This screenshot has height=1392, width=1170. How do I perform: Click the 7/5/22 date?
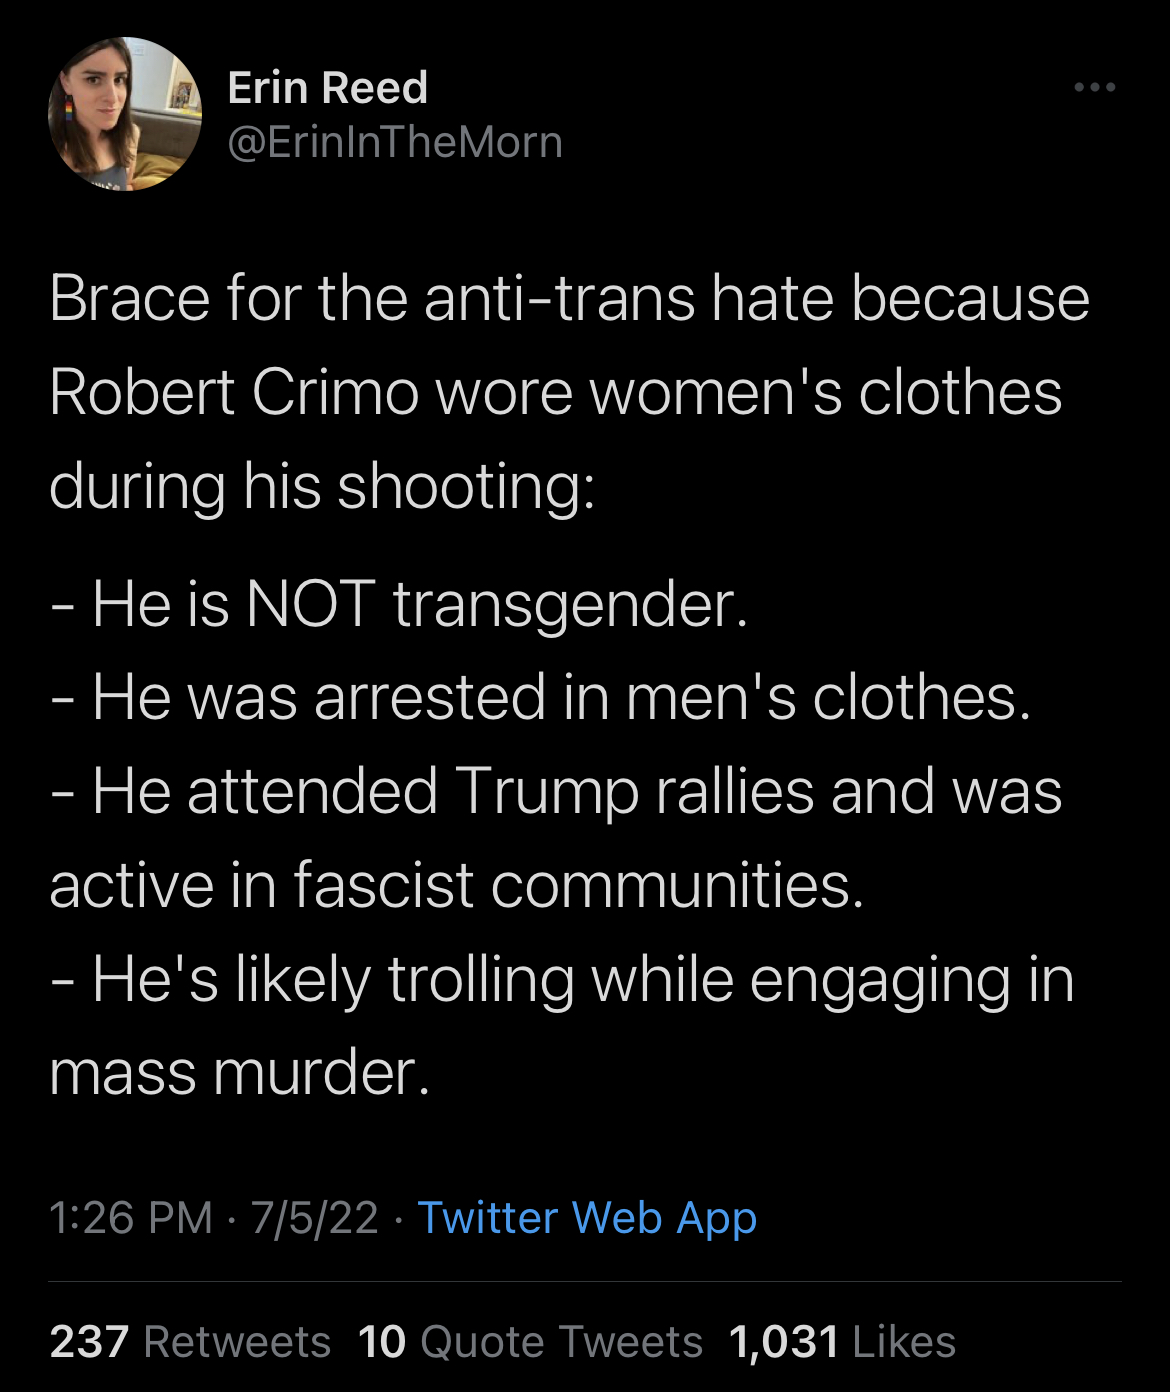pyautogui.click(x=315, y=1218)
